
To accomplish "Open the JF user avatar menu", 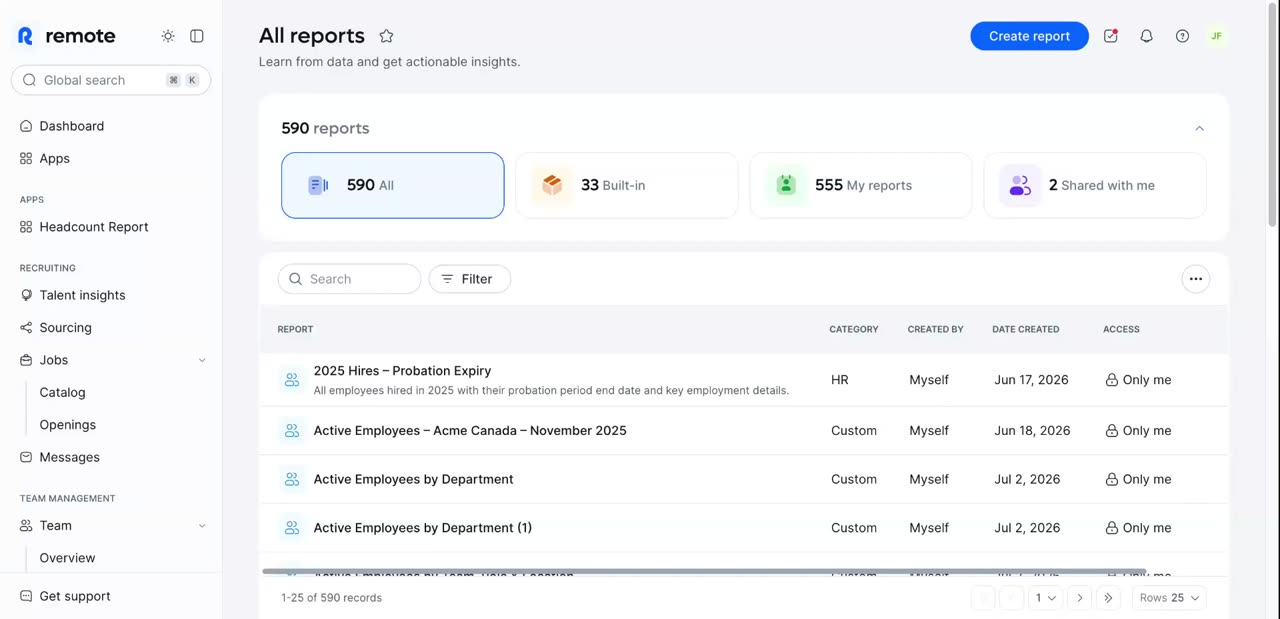I will point(1216,36).
